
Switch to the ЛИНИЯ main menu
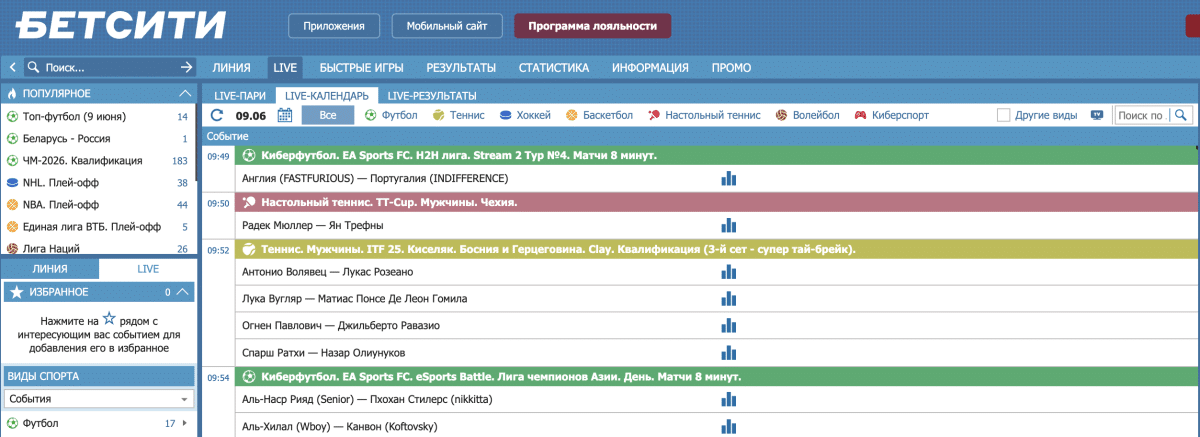pos(231,68)
